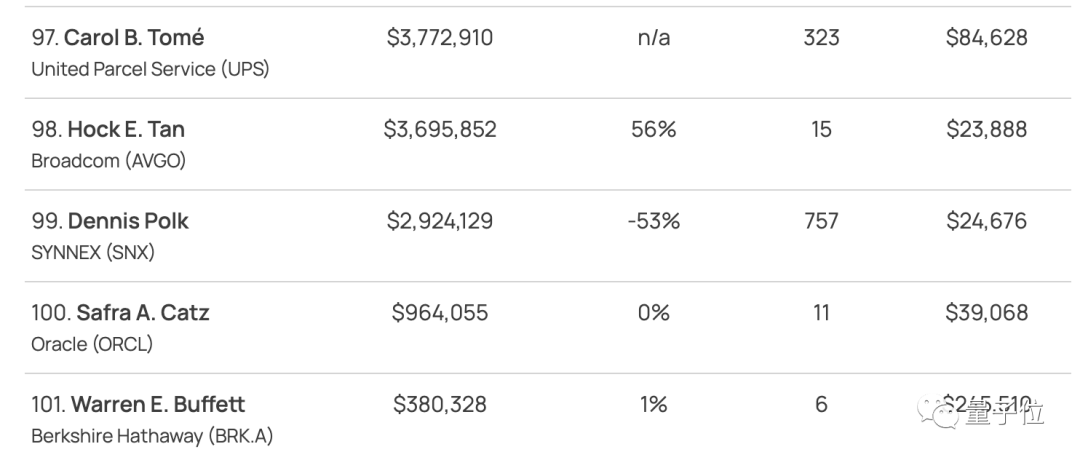
Task: Select the $2,924,129 amount
Action: coord(440,221)
